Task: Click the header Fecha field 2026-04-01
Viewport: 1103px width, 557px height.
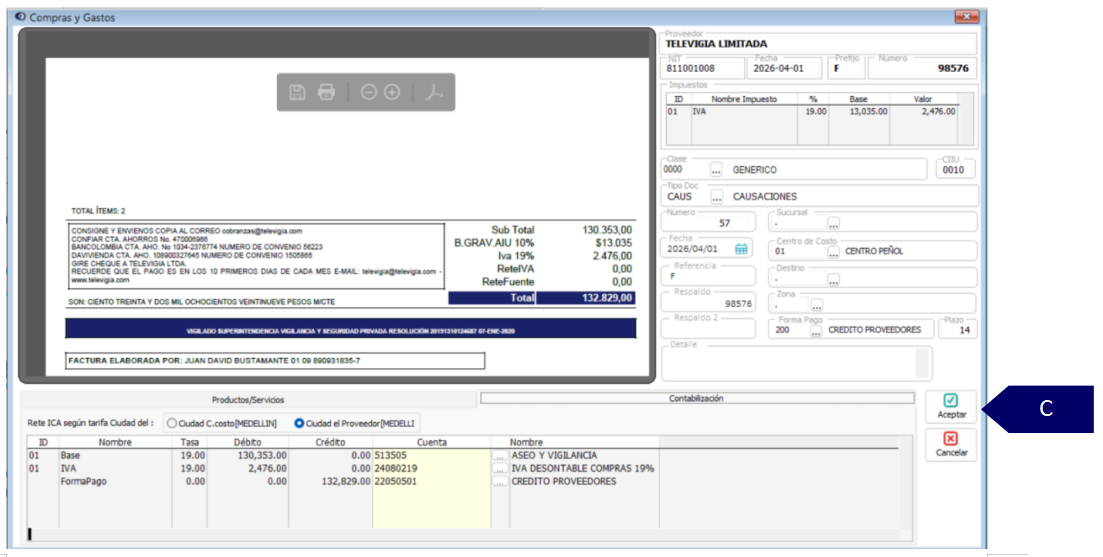Action: pyautogui.click(x=786, y=68)
